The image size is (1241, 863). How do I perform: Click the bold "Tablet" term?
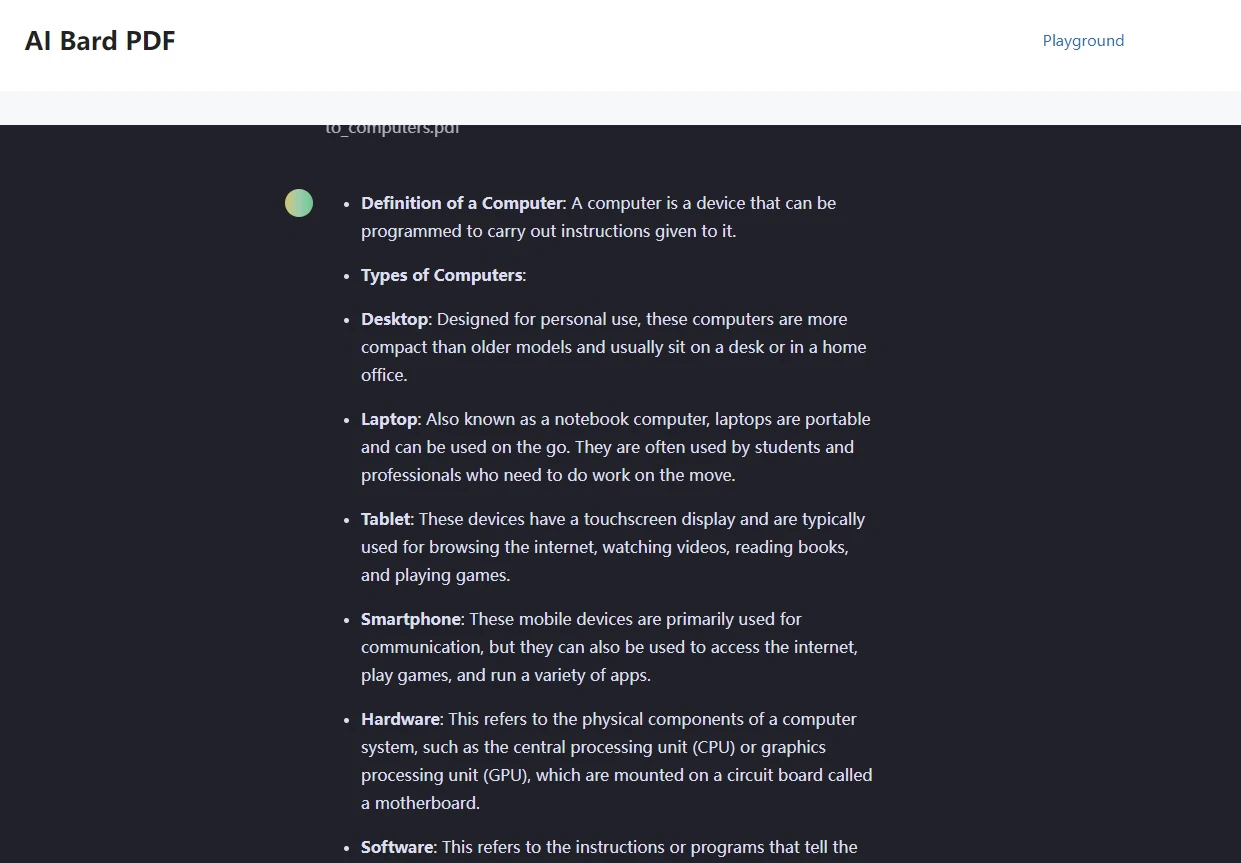(x=386, y=519)
